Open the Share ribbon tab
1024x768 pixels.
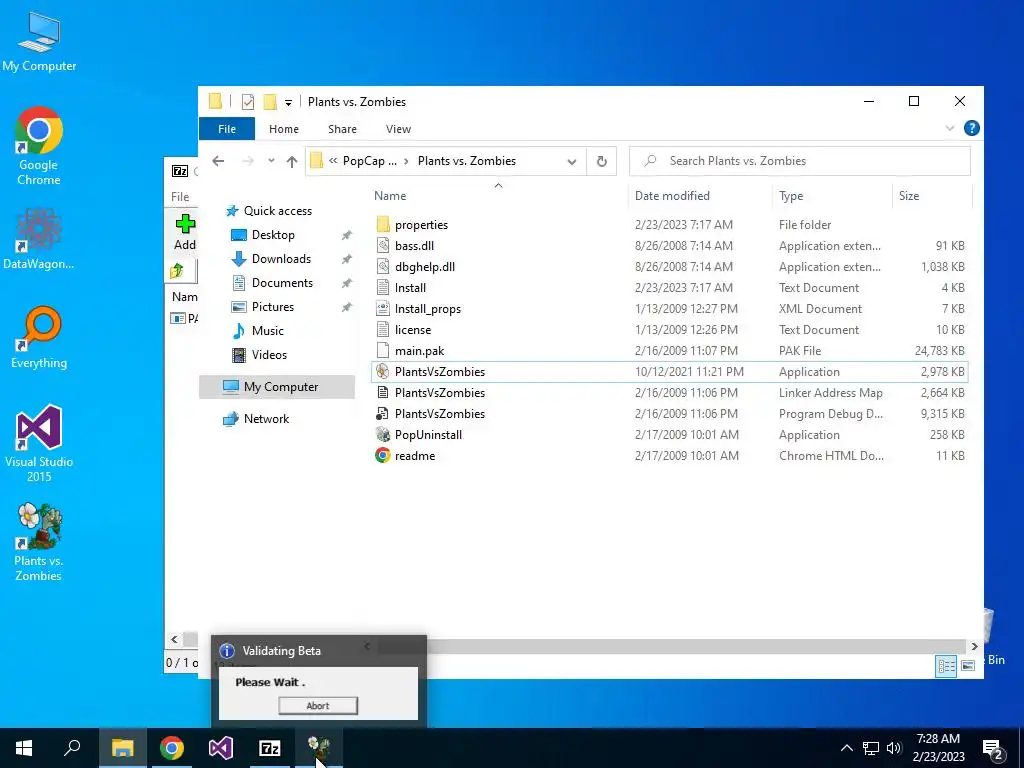pos(342,129)
